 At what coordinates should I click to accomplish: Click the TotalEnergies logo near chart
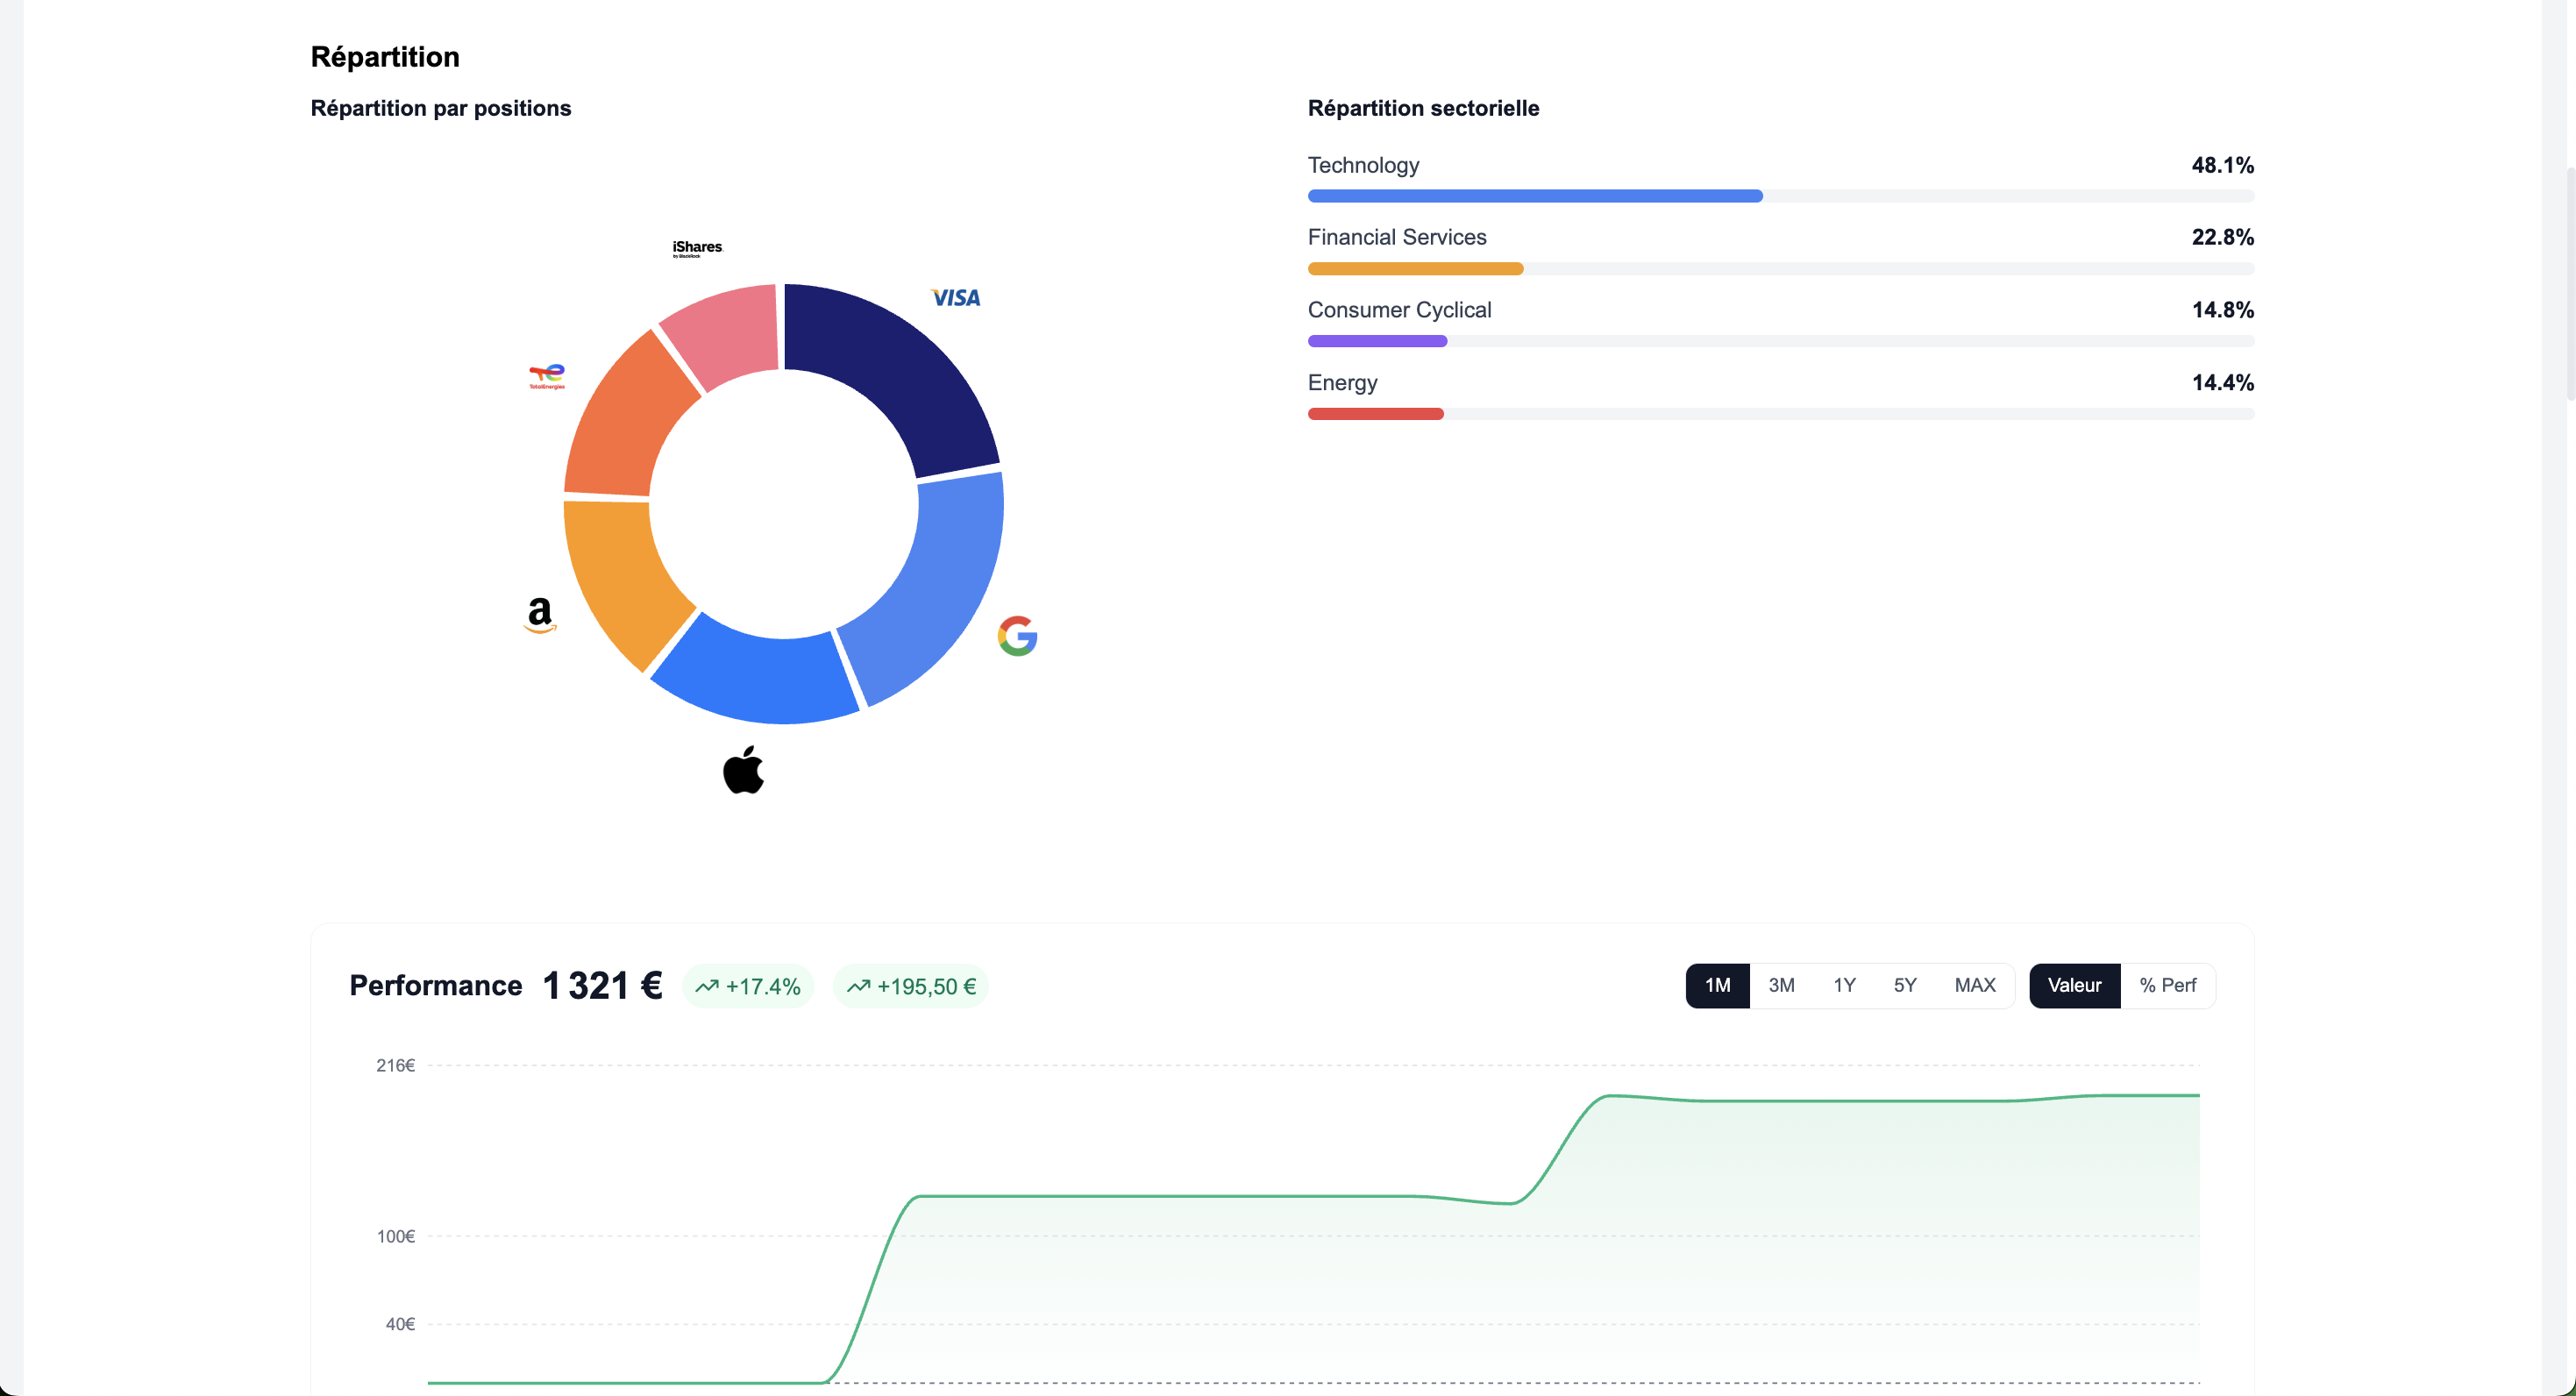tap(547, 376)
